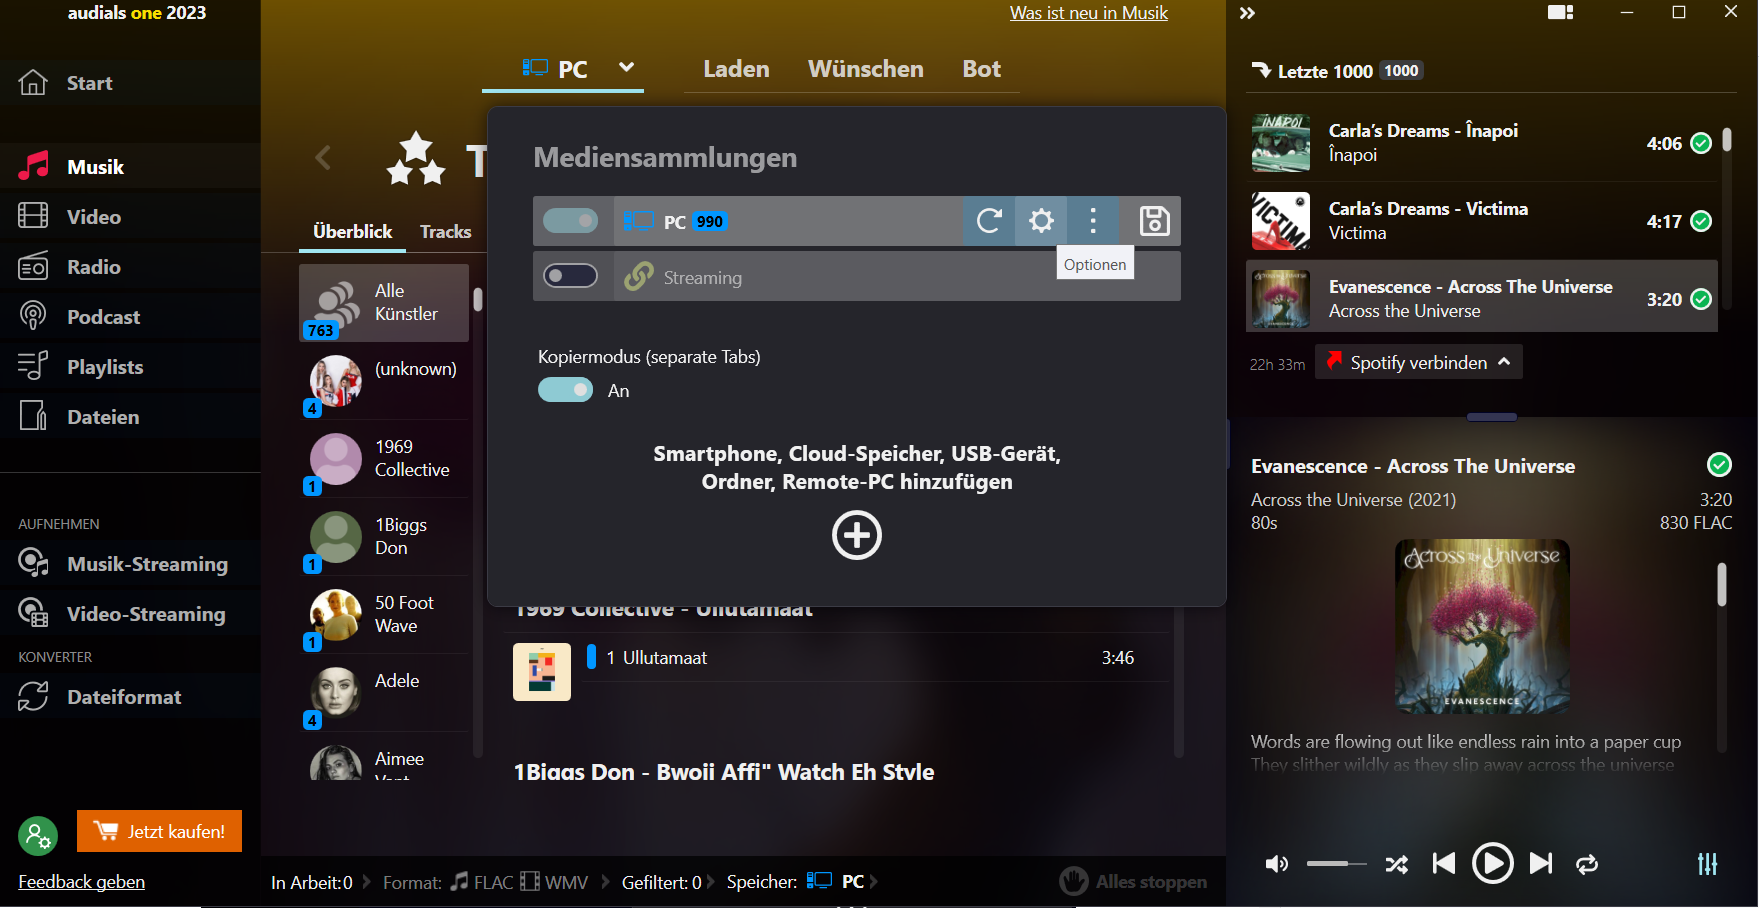The height and width of the screenshot is (908, 1759).
Task: Click the Jetzt kaufen! button
Action: 159,831
